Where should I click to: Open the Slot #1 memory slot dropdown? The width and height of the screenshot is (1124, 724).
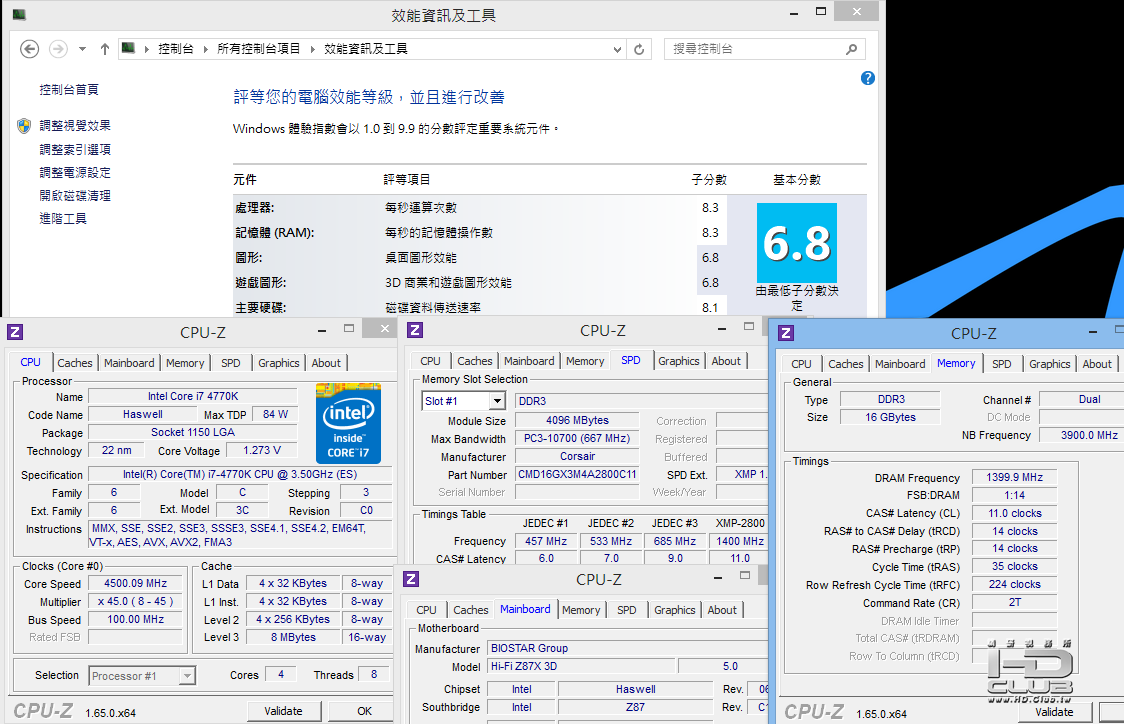497,401
